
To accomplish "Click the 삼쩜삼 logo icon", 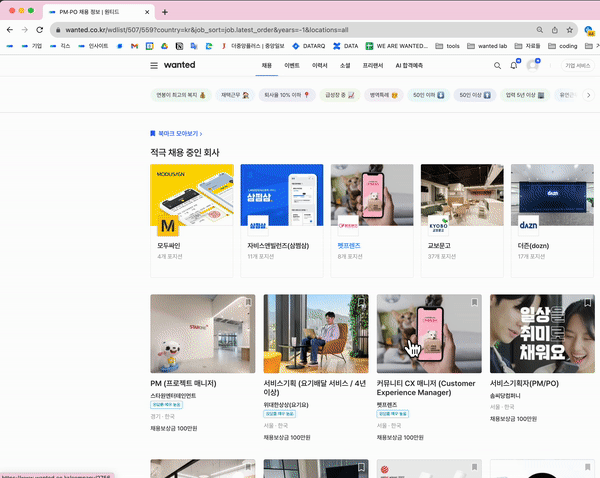I will [258, 226].
